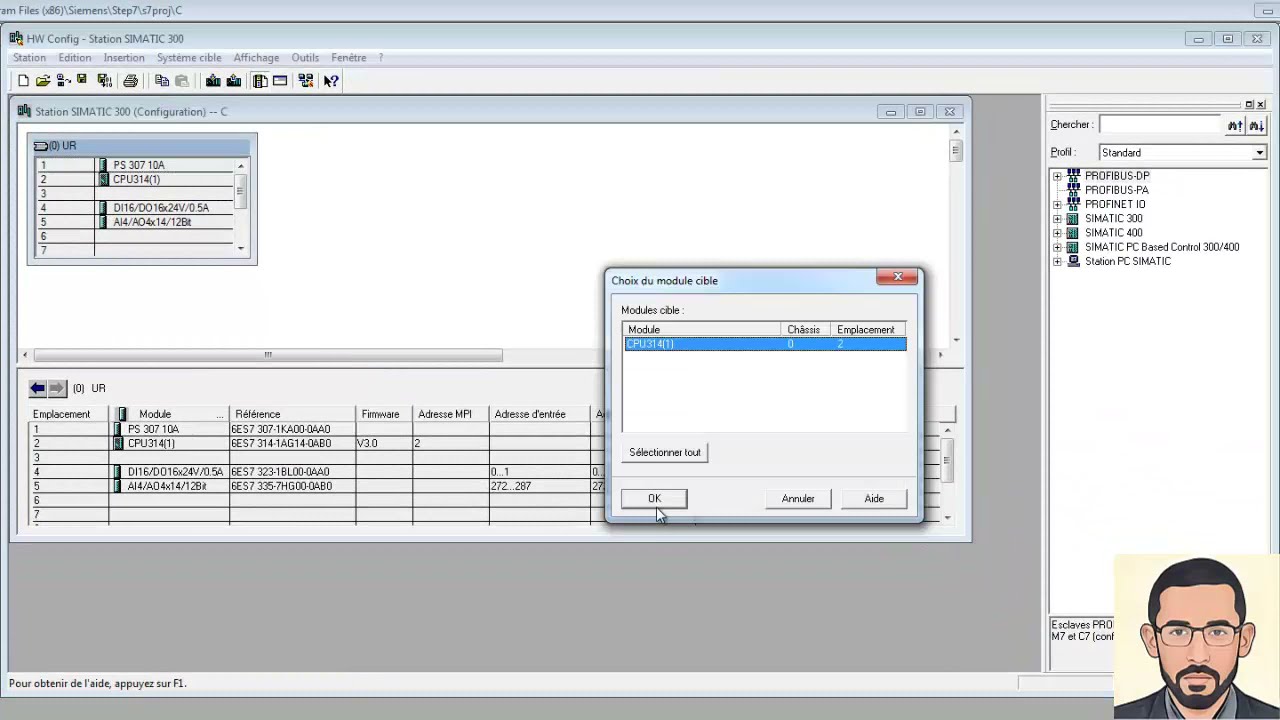Open the ? help menu
The image size is (1280, 720).
click(x=381, y=58)
